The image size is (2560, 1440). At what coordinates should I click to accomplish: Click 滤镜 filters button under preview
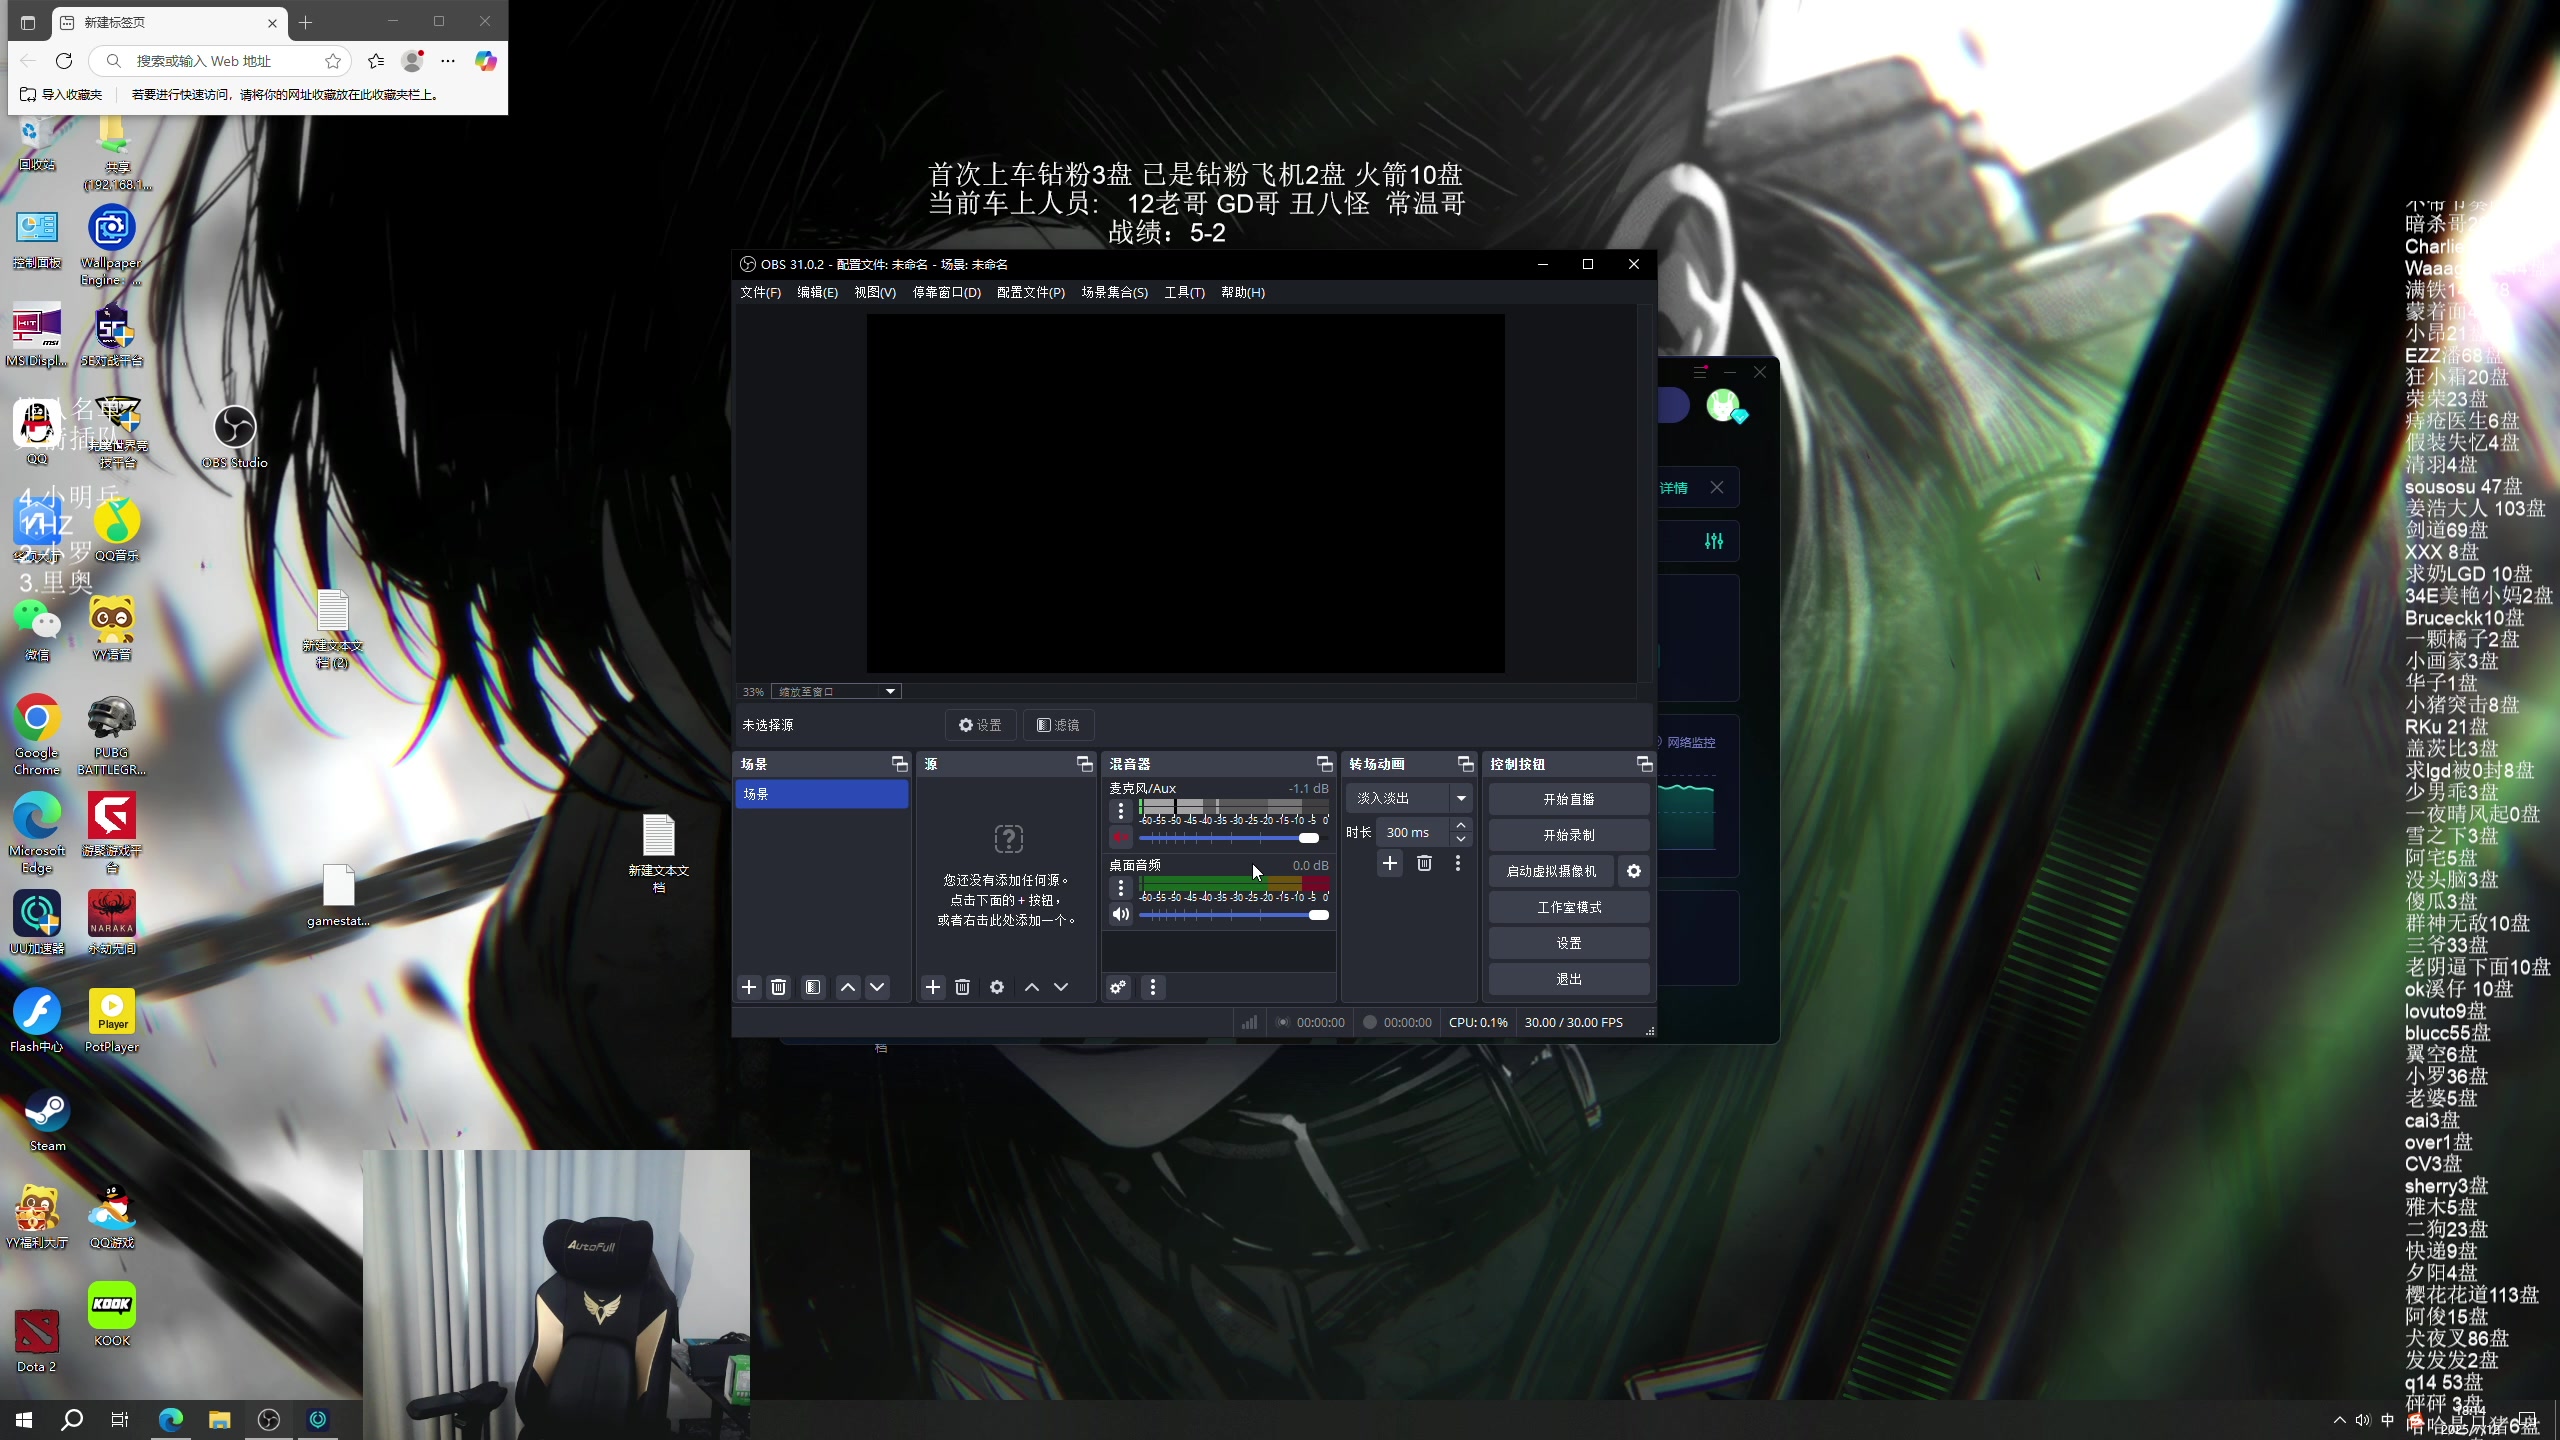(1058, 725)
